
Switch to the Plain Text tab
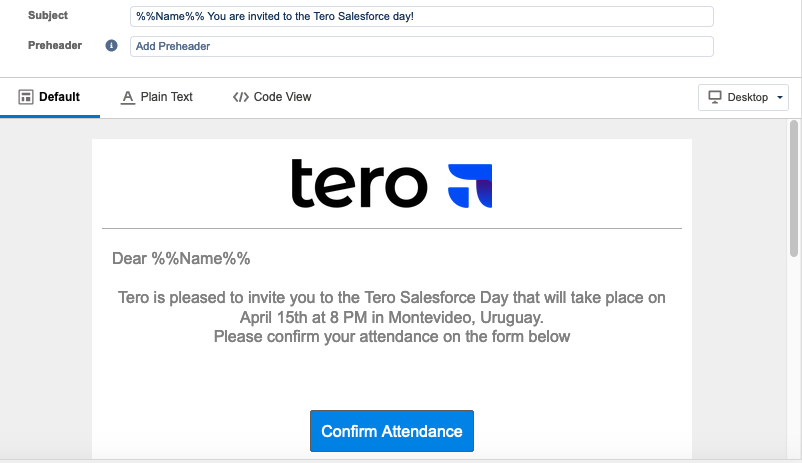coord(157,97)
